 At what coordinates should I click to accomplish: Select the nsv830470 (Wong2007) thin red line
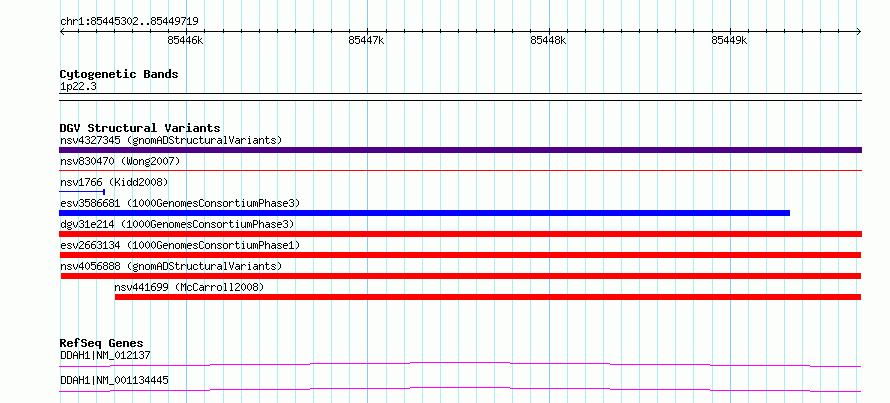click(460, 170)
